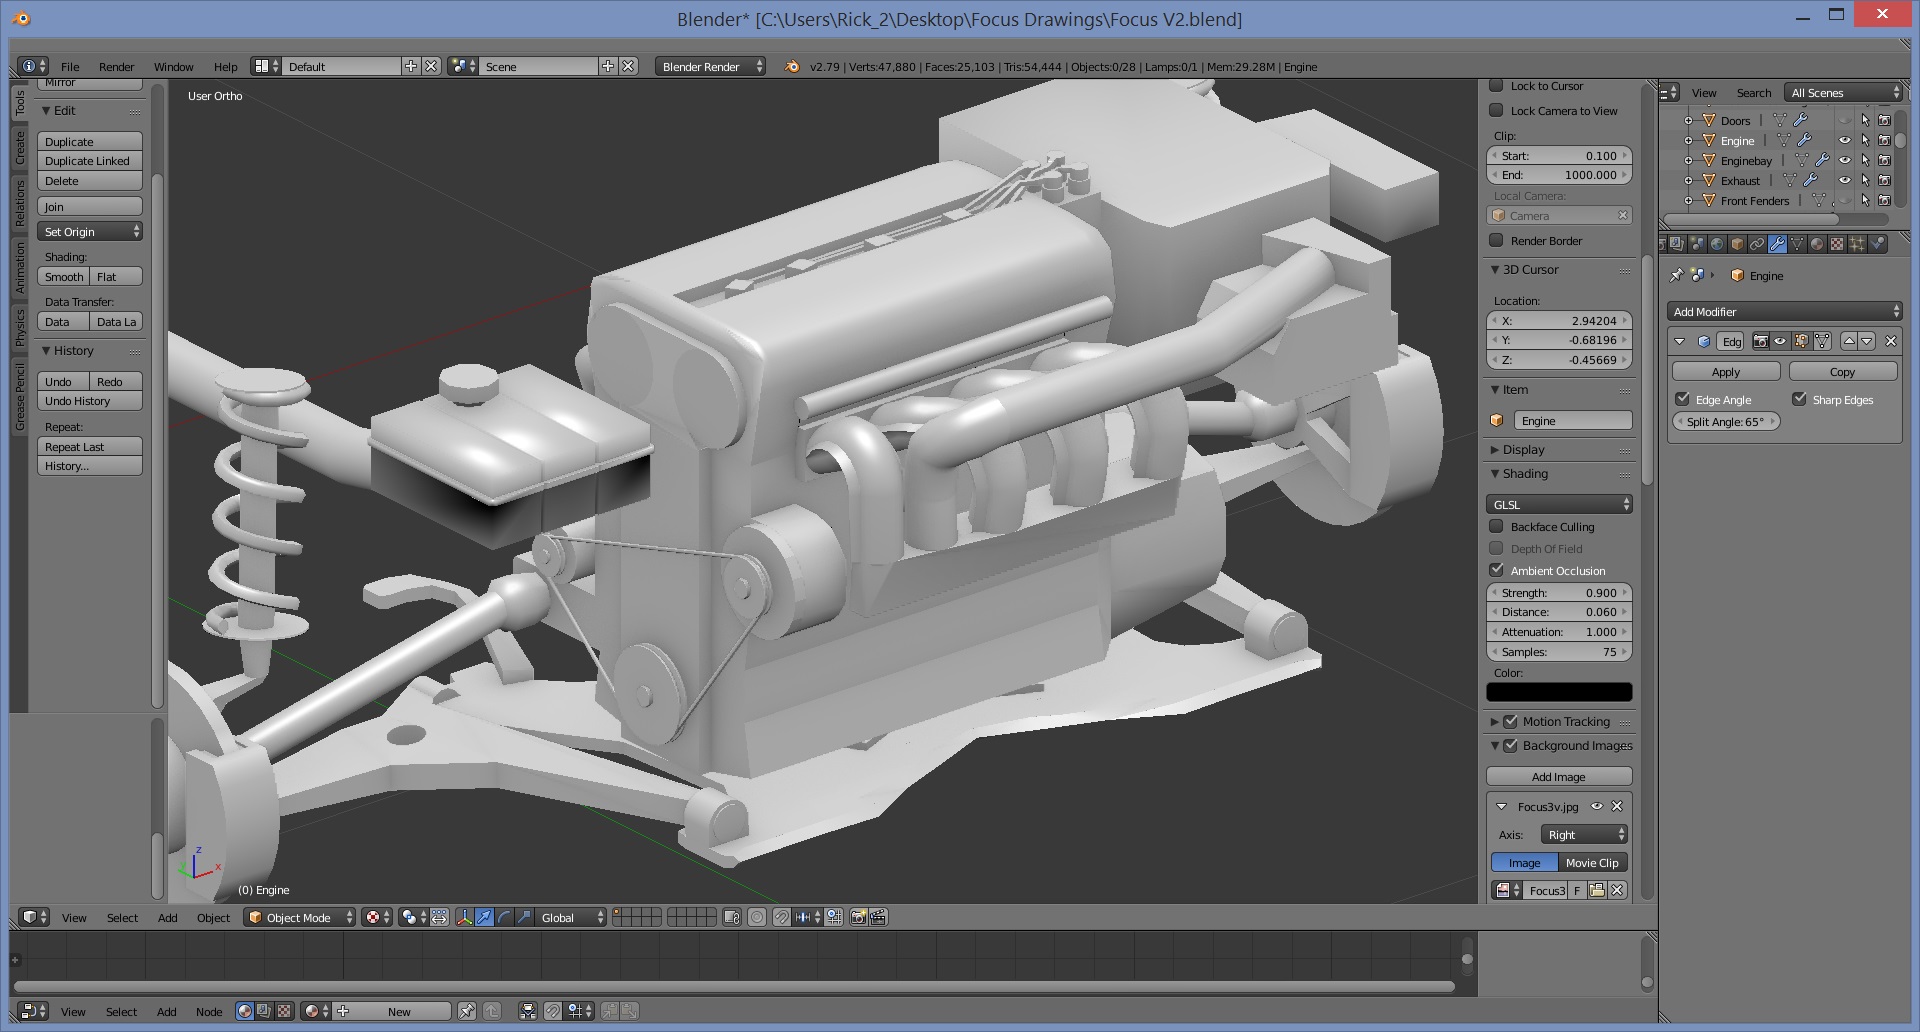Open the Modifiers properties tab (wrench)
Image resolution: width=1920 pixels, height=1032 pixels.
1777,244
